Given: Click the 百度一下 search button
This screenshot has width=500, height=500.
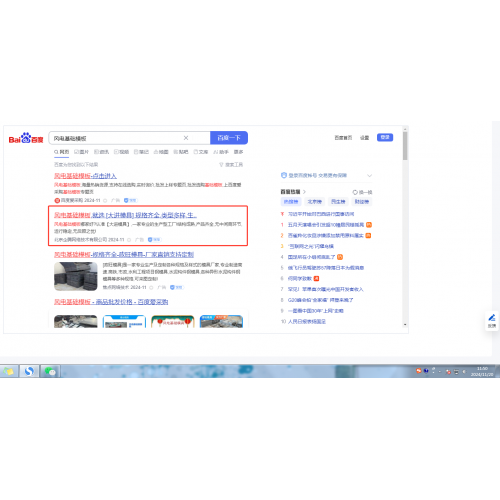Looking at the screenshot, I should [229, 138].
